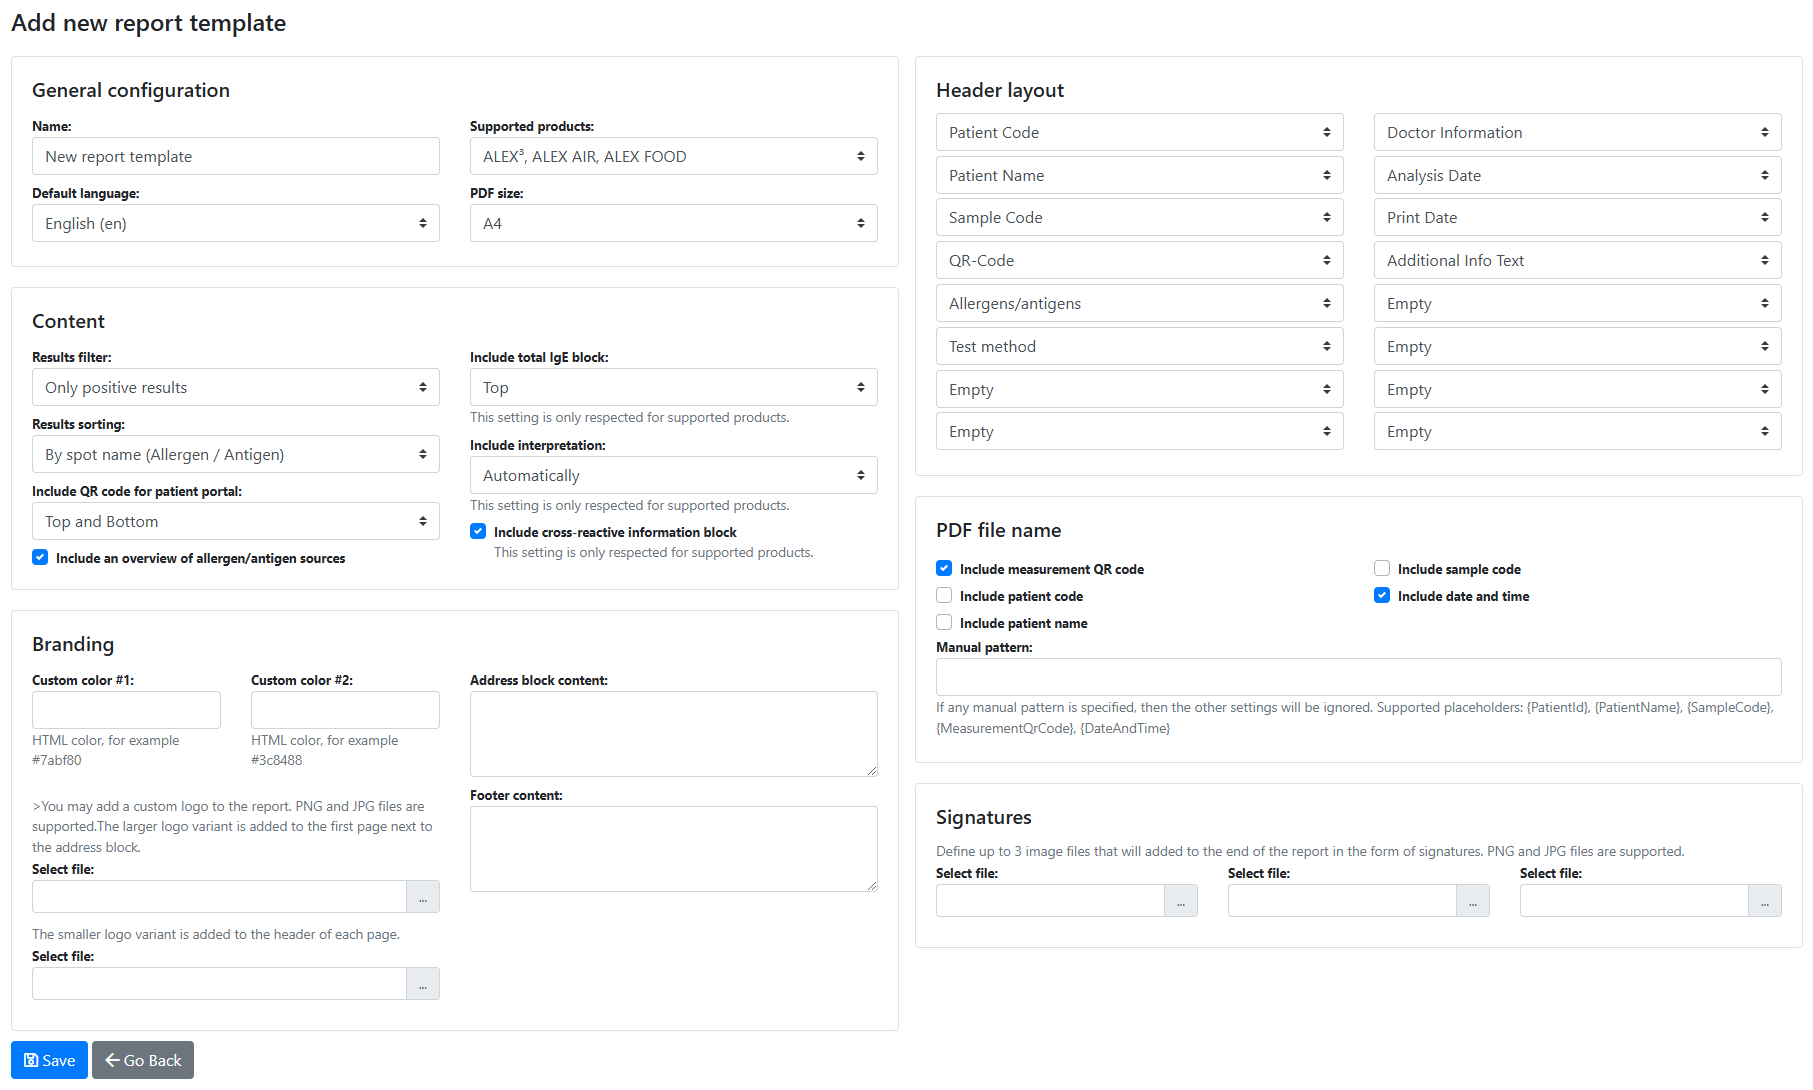Image resolution: width=1813 pixels, height=1090 pixels.
Task: Browse for the smaller logo file
Action: (x=423, y=984)
